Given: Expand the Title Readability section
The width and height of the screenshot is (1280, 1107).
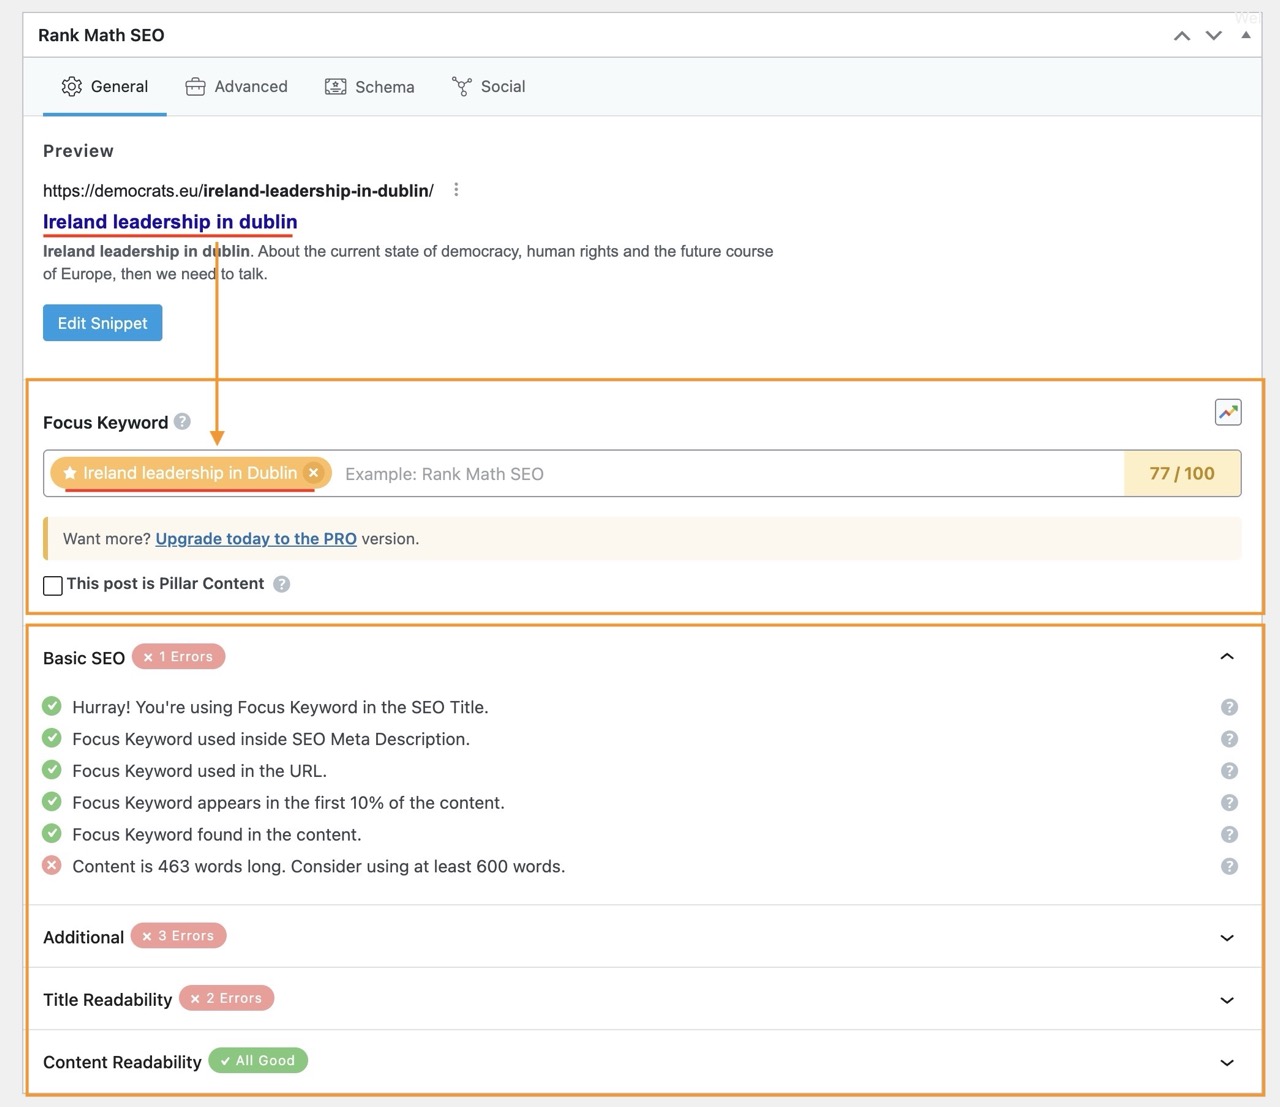Looking at the screenshot, I should [x=1227, y=1000].
